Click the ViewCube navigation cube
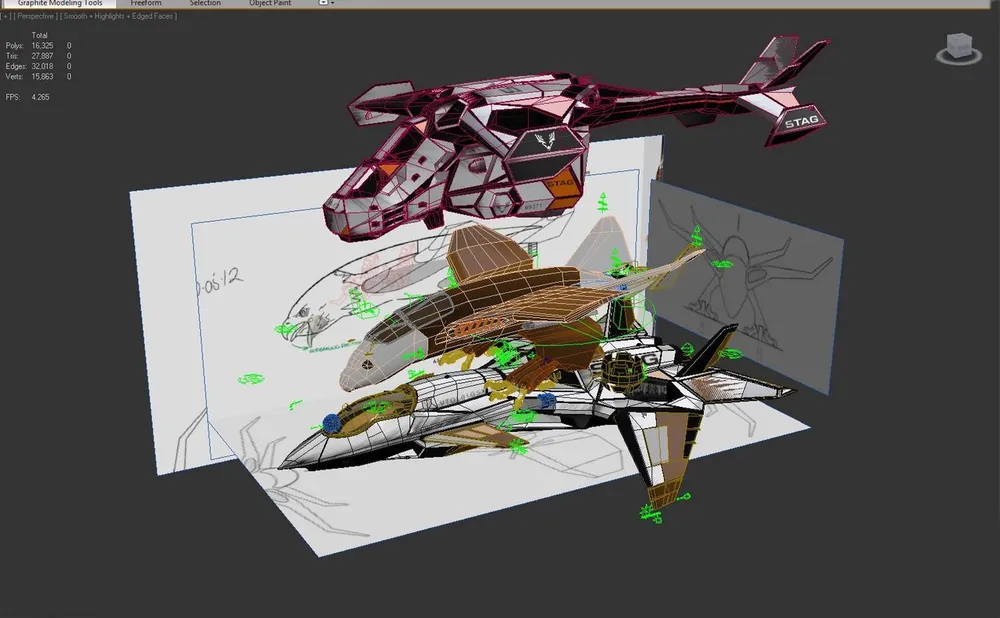1000x618 pixels. (x=959, y=44)
